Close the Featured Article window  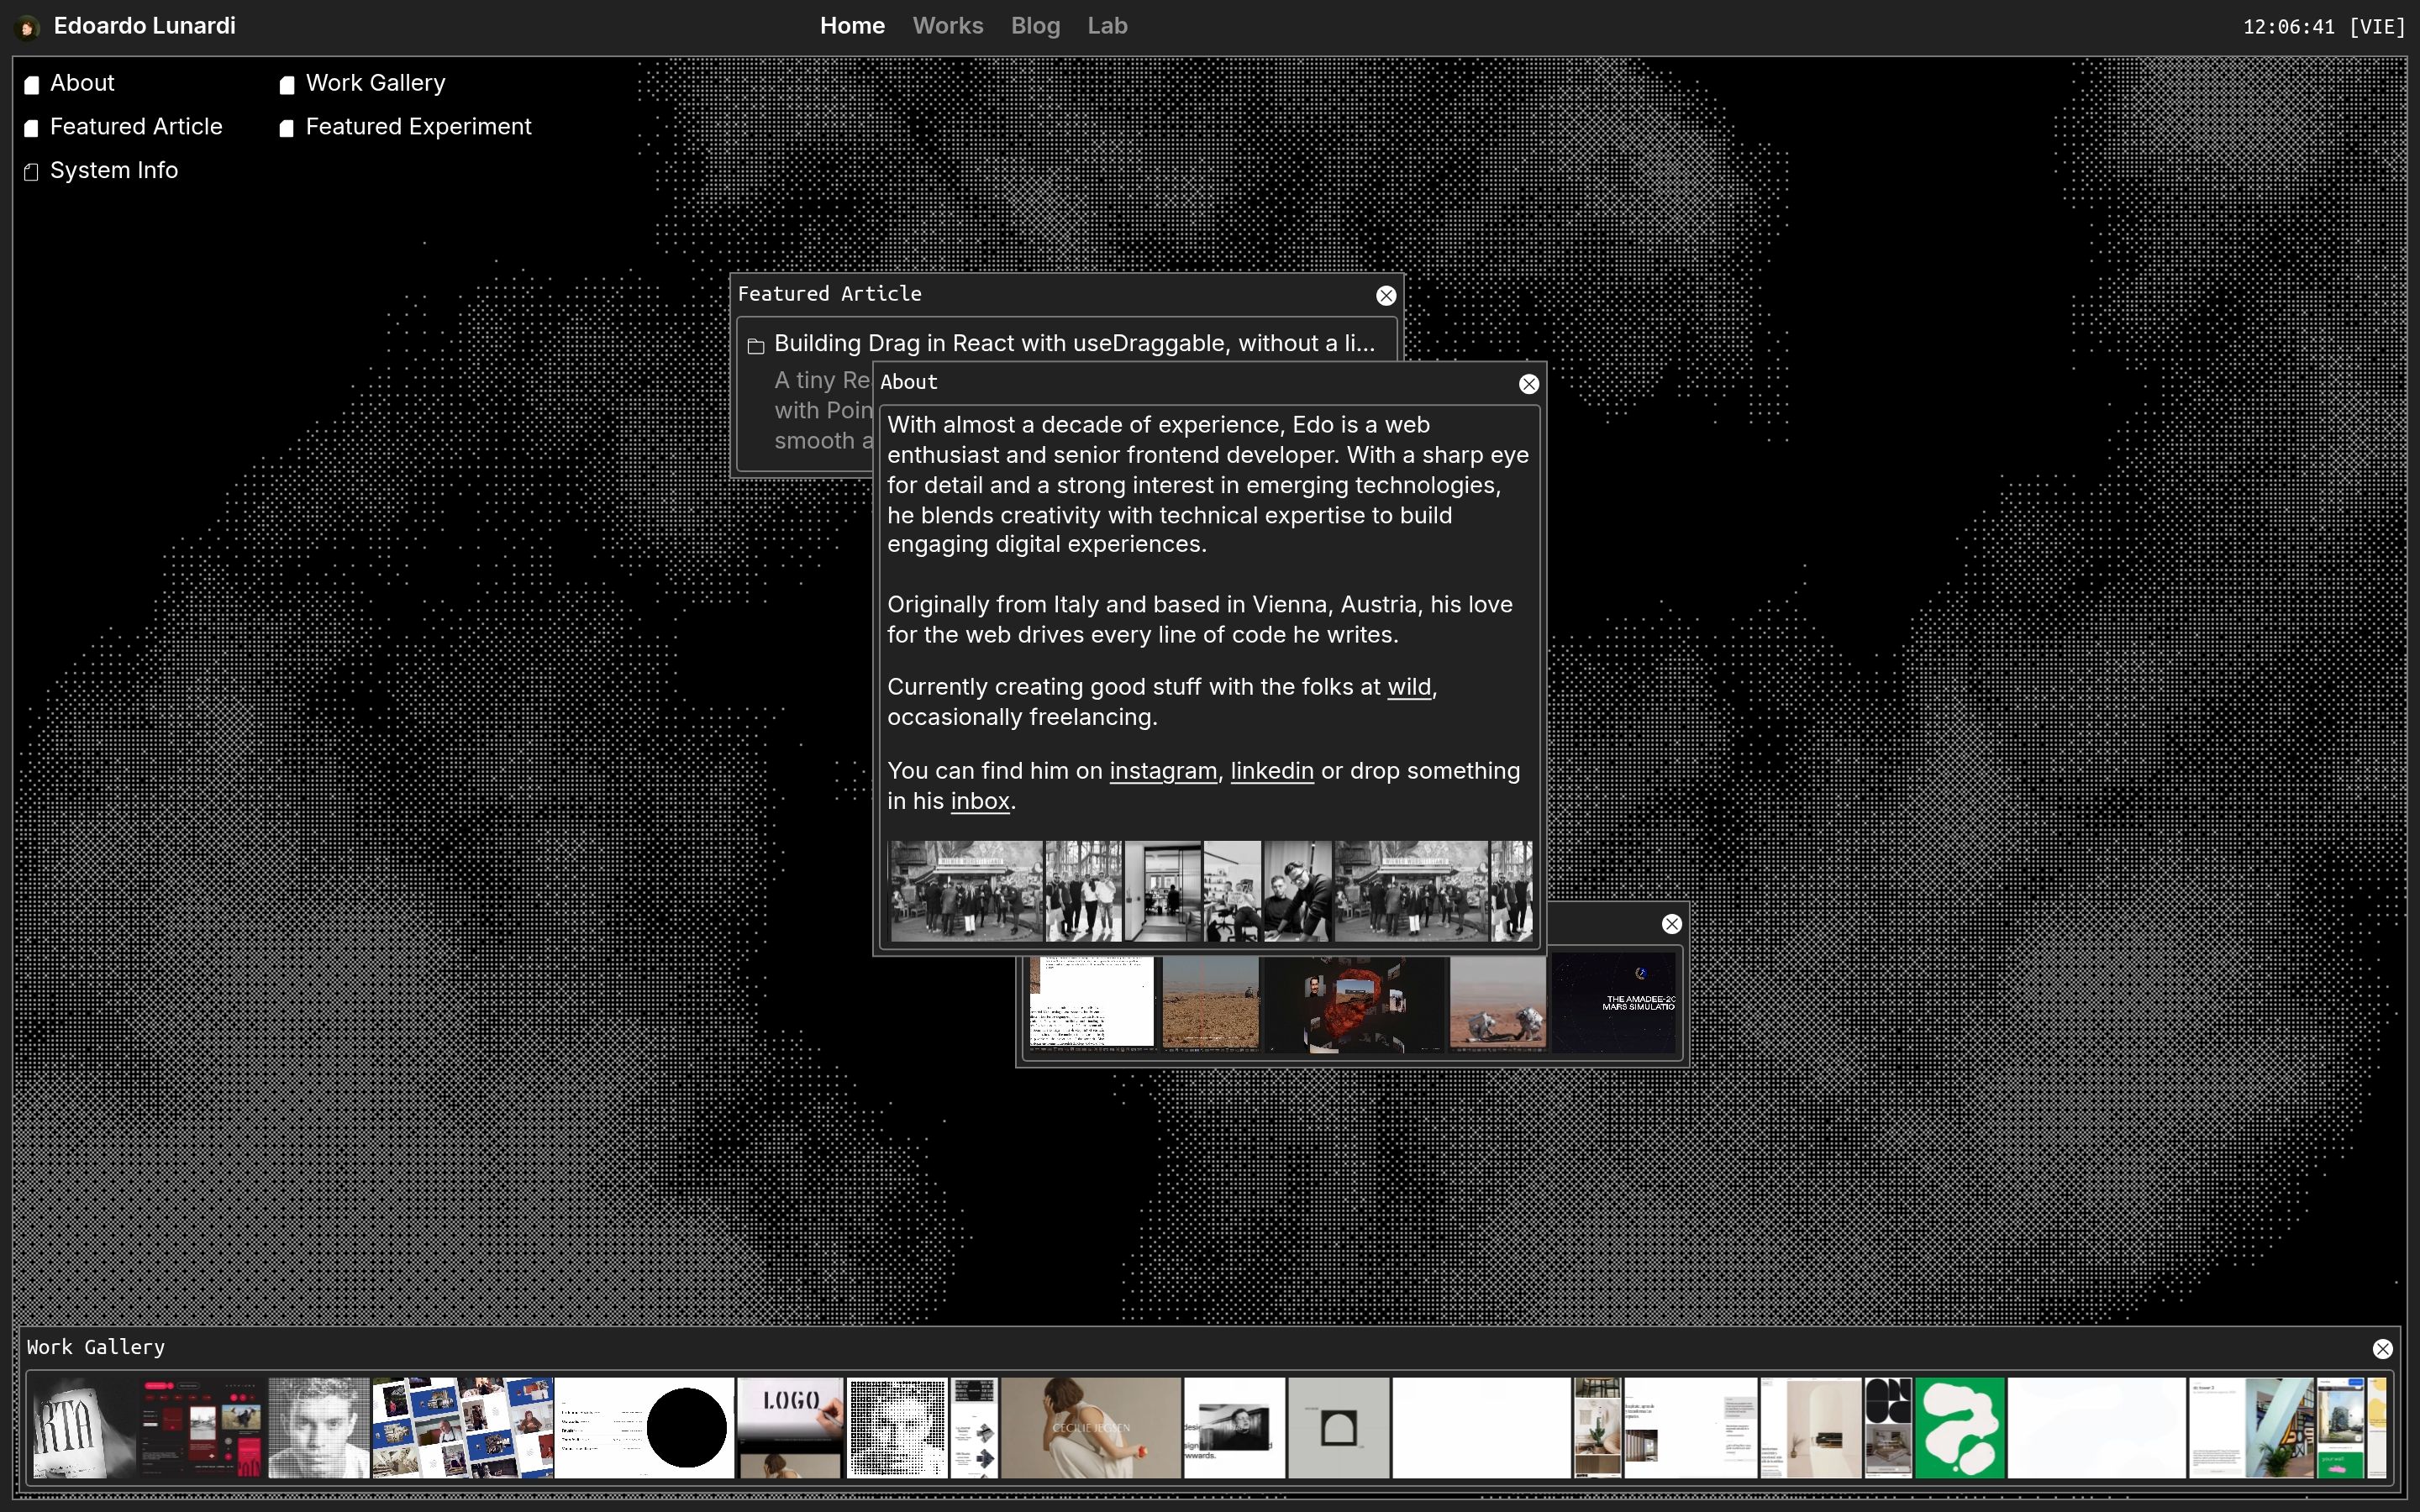(1385, 296)
